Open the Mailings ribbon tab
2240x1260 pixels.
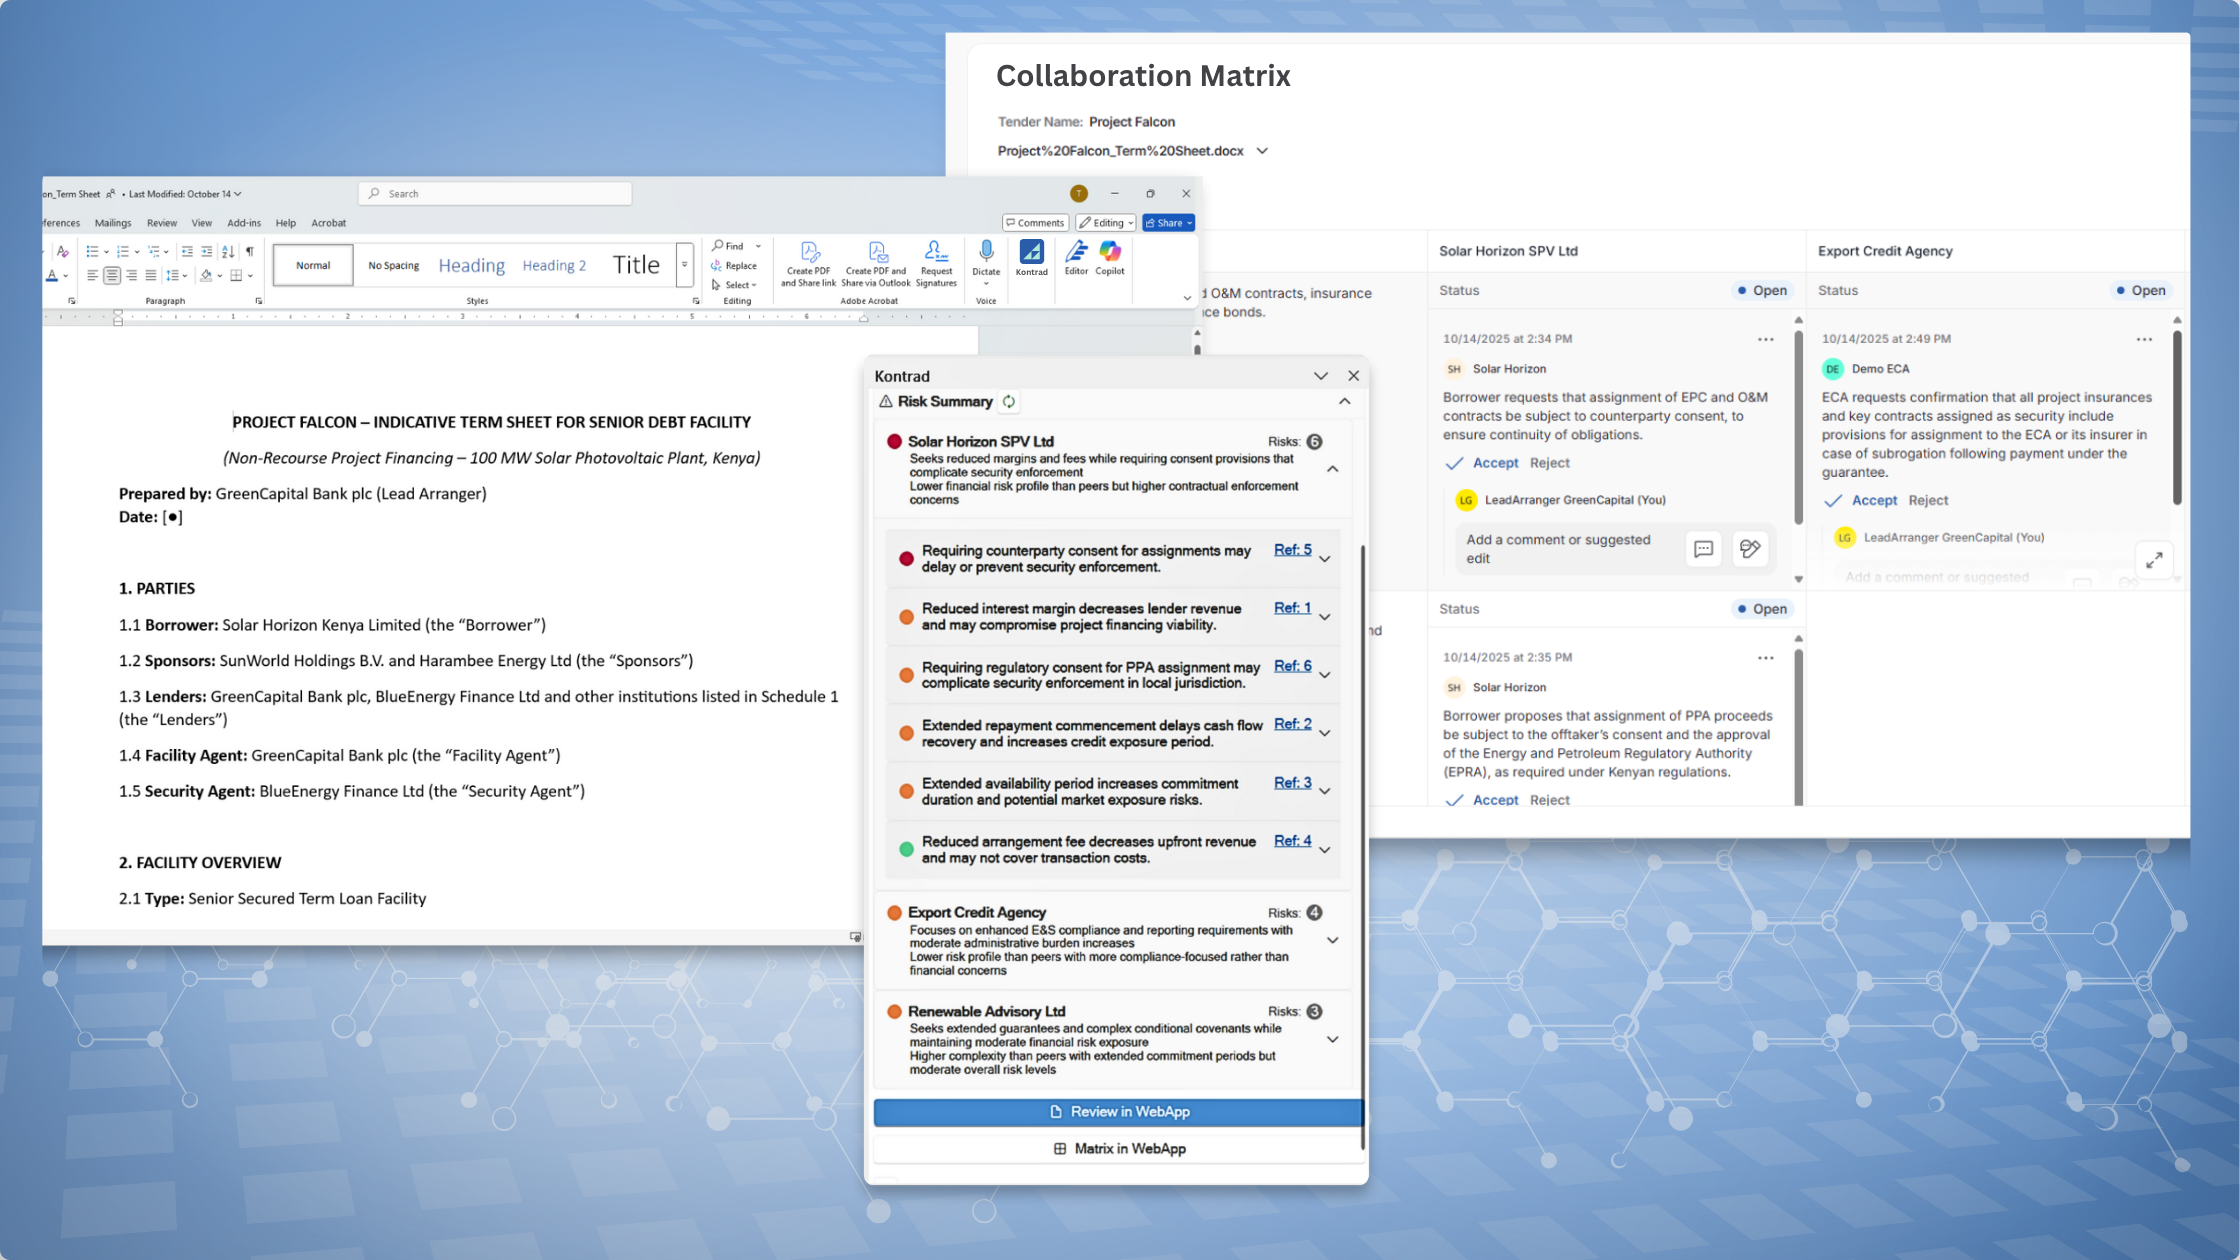113,223
